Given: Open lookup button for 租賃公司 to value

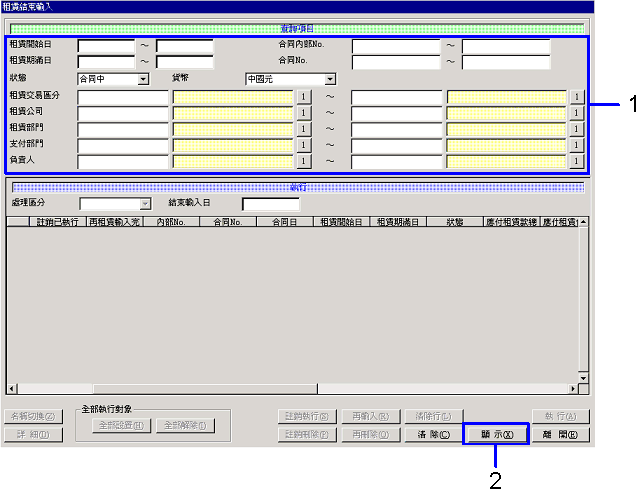Looking at the screenshot, I should pyautogui.click(x=577, y=113).
